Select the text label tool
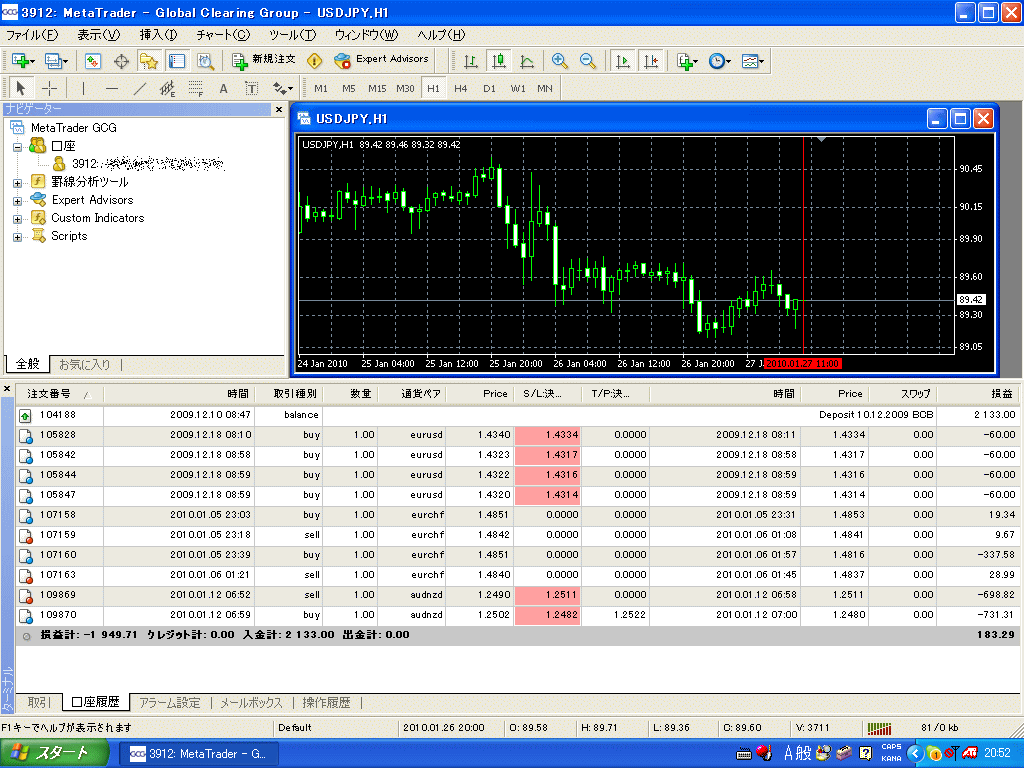Viewport: 1024px width, 768px height. click(223, 88)
